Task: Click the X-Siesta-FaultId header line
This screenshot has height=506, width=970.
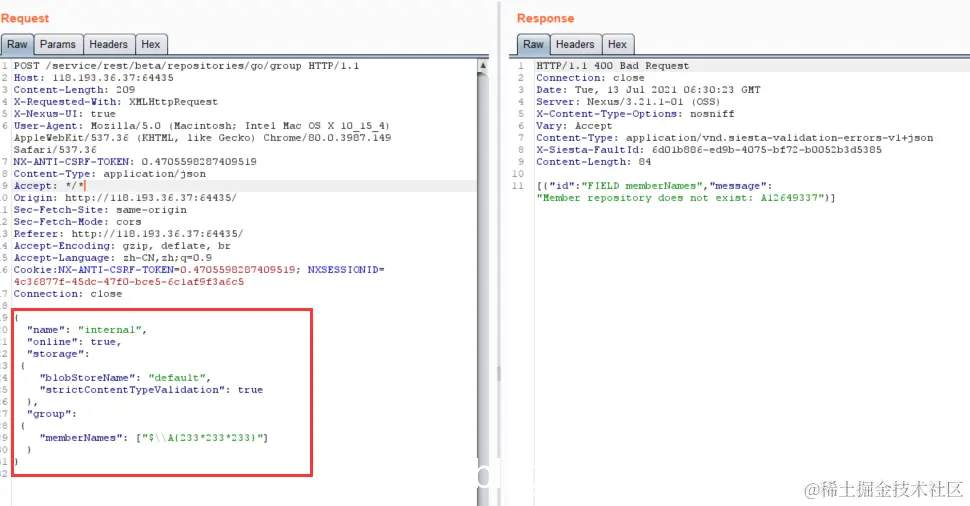Action: tap(709, 150)
